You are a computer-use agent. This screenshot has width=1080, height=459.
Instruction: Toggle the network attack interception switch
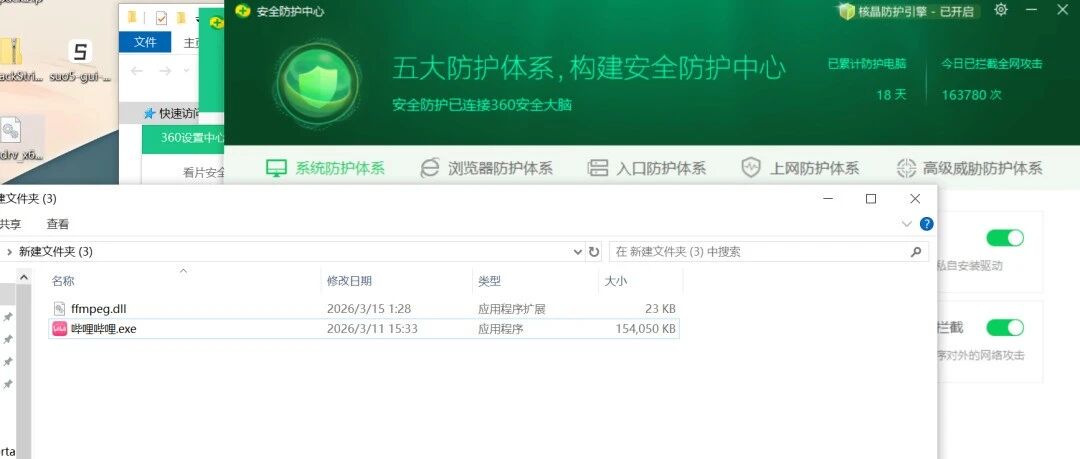pyautogui.click(x=1005, y=327)
